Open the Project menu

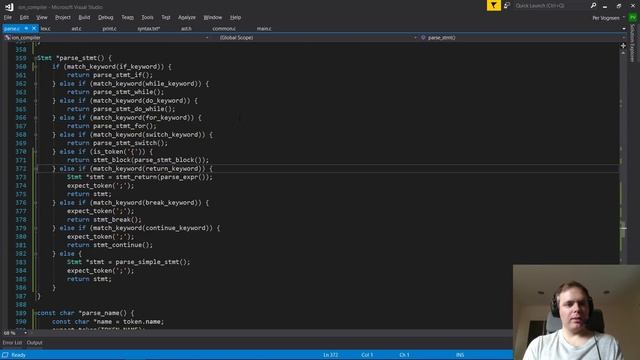(x=63, y=18)
